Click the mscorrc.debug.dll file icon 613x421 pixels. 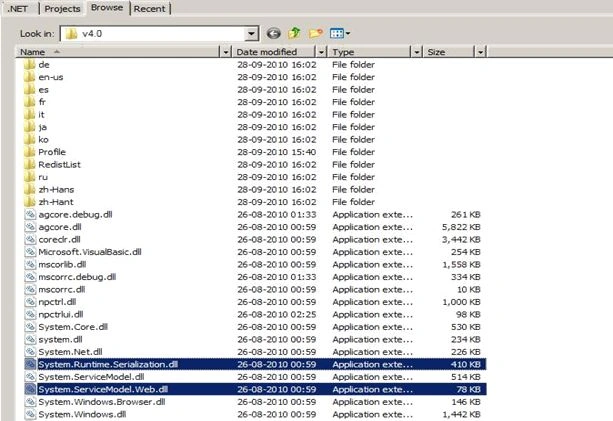pos(30,277)
